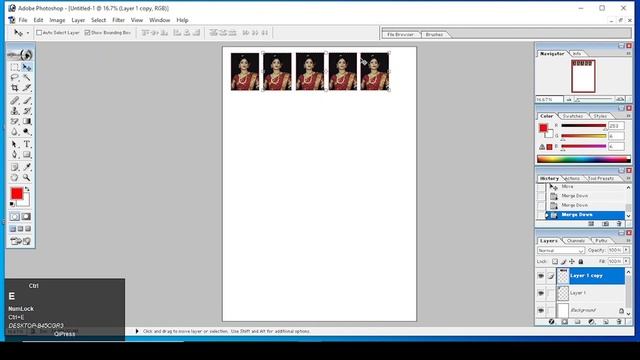
Task: Open the layer blending mode dropdown
Action: pyautogui.click(x=560, y=250)
